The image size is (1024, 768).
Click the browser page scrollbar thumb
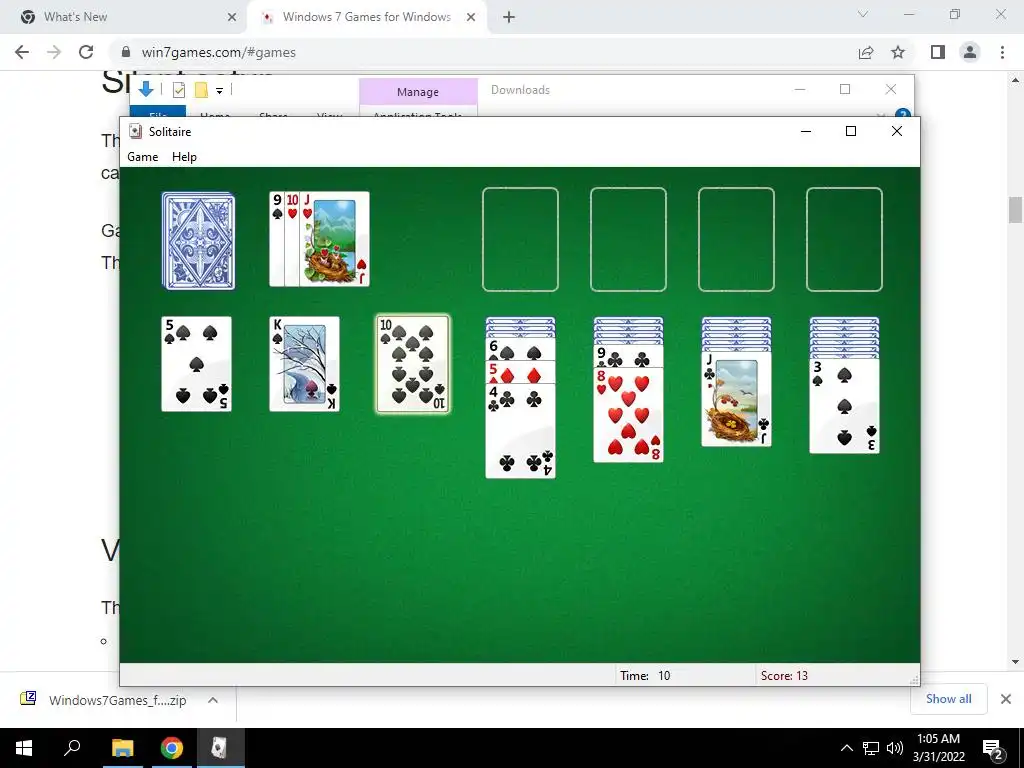coord(1015,210)
